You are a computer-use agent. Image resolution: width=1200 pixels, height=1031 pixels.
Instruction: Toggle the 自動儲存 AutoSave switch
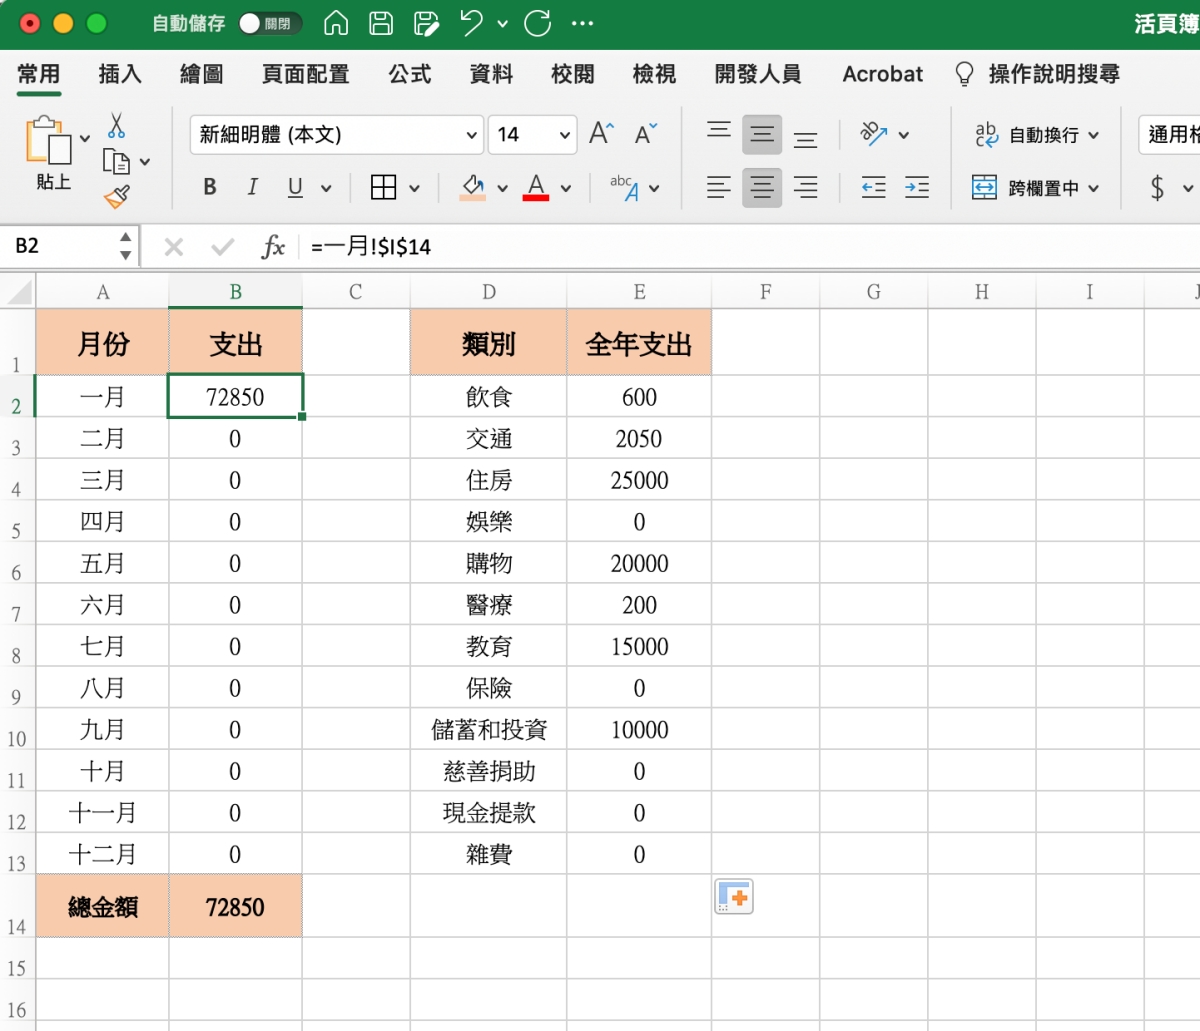268,23
